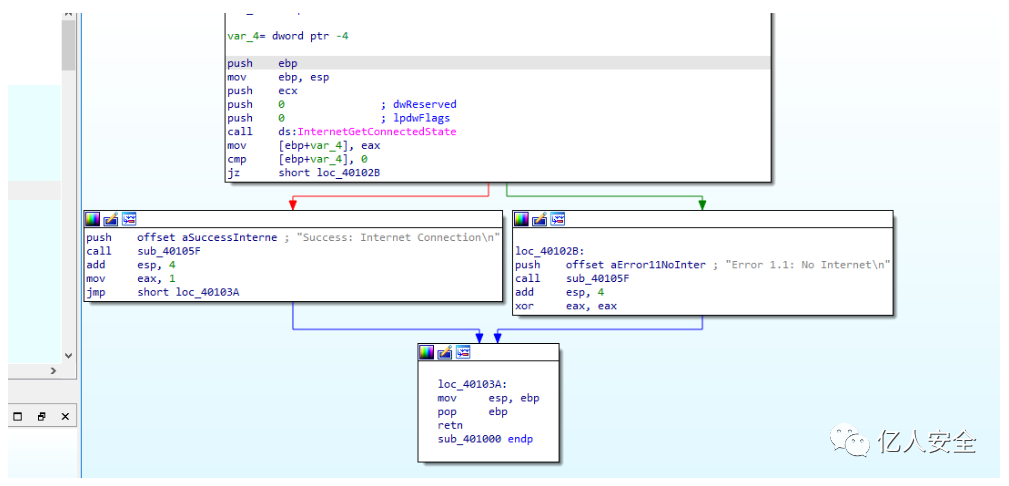Click the maximize square button of docked panel
The width and height of the screenshot is (1009, 486).
click(x=18, y=416)
